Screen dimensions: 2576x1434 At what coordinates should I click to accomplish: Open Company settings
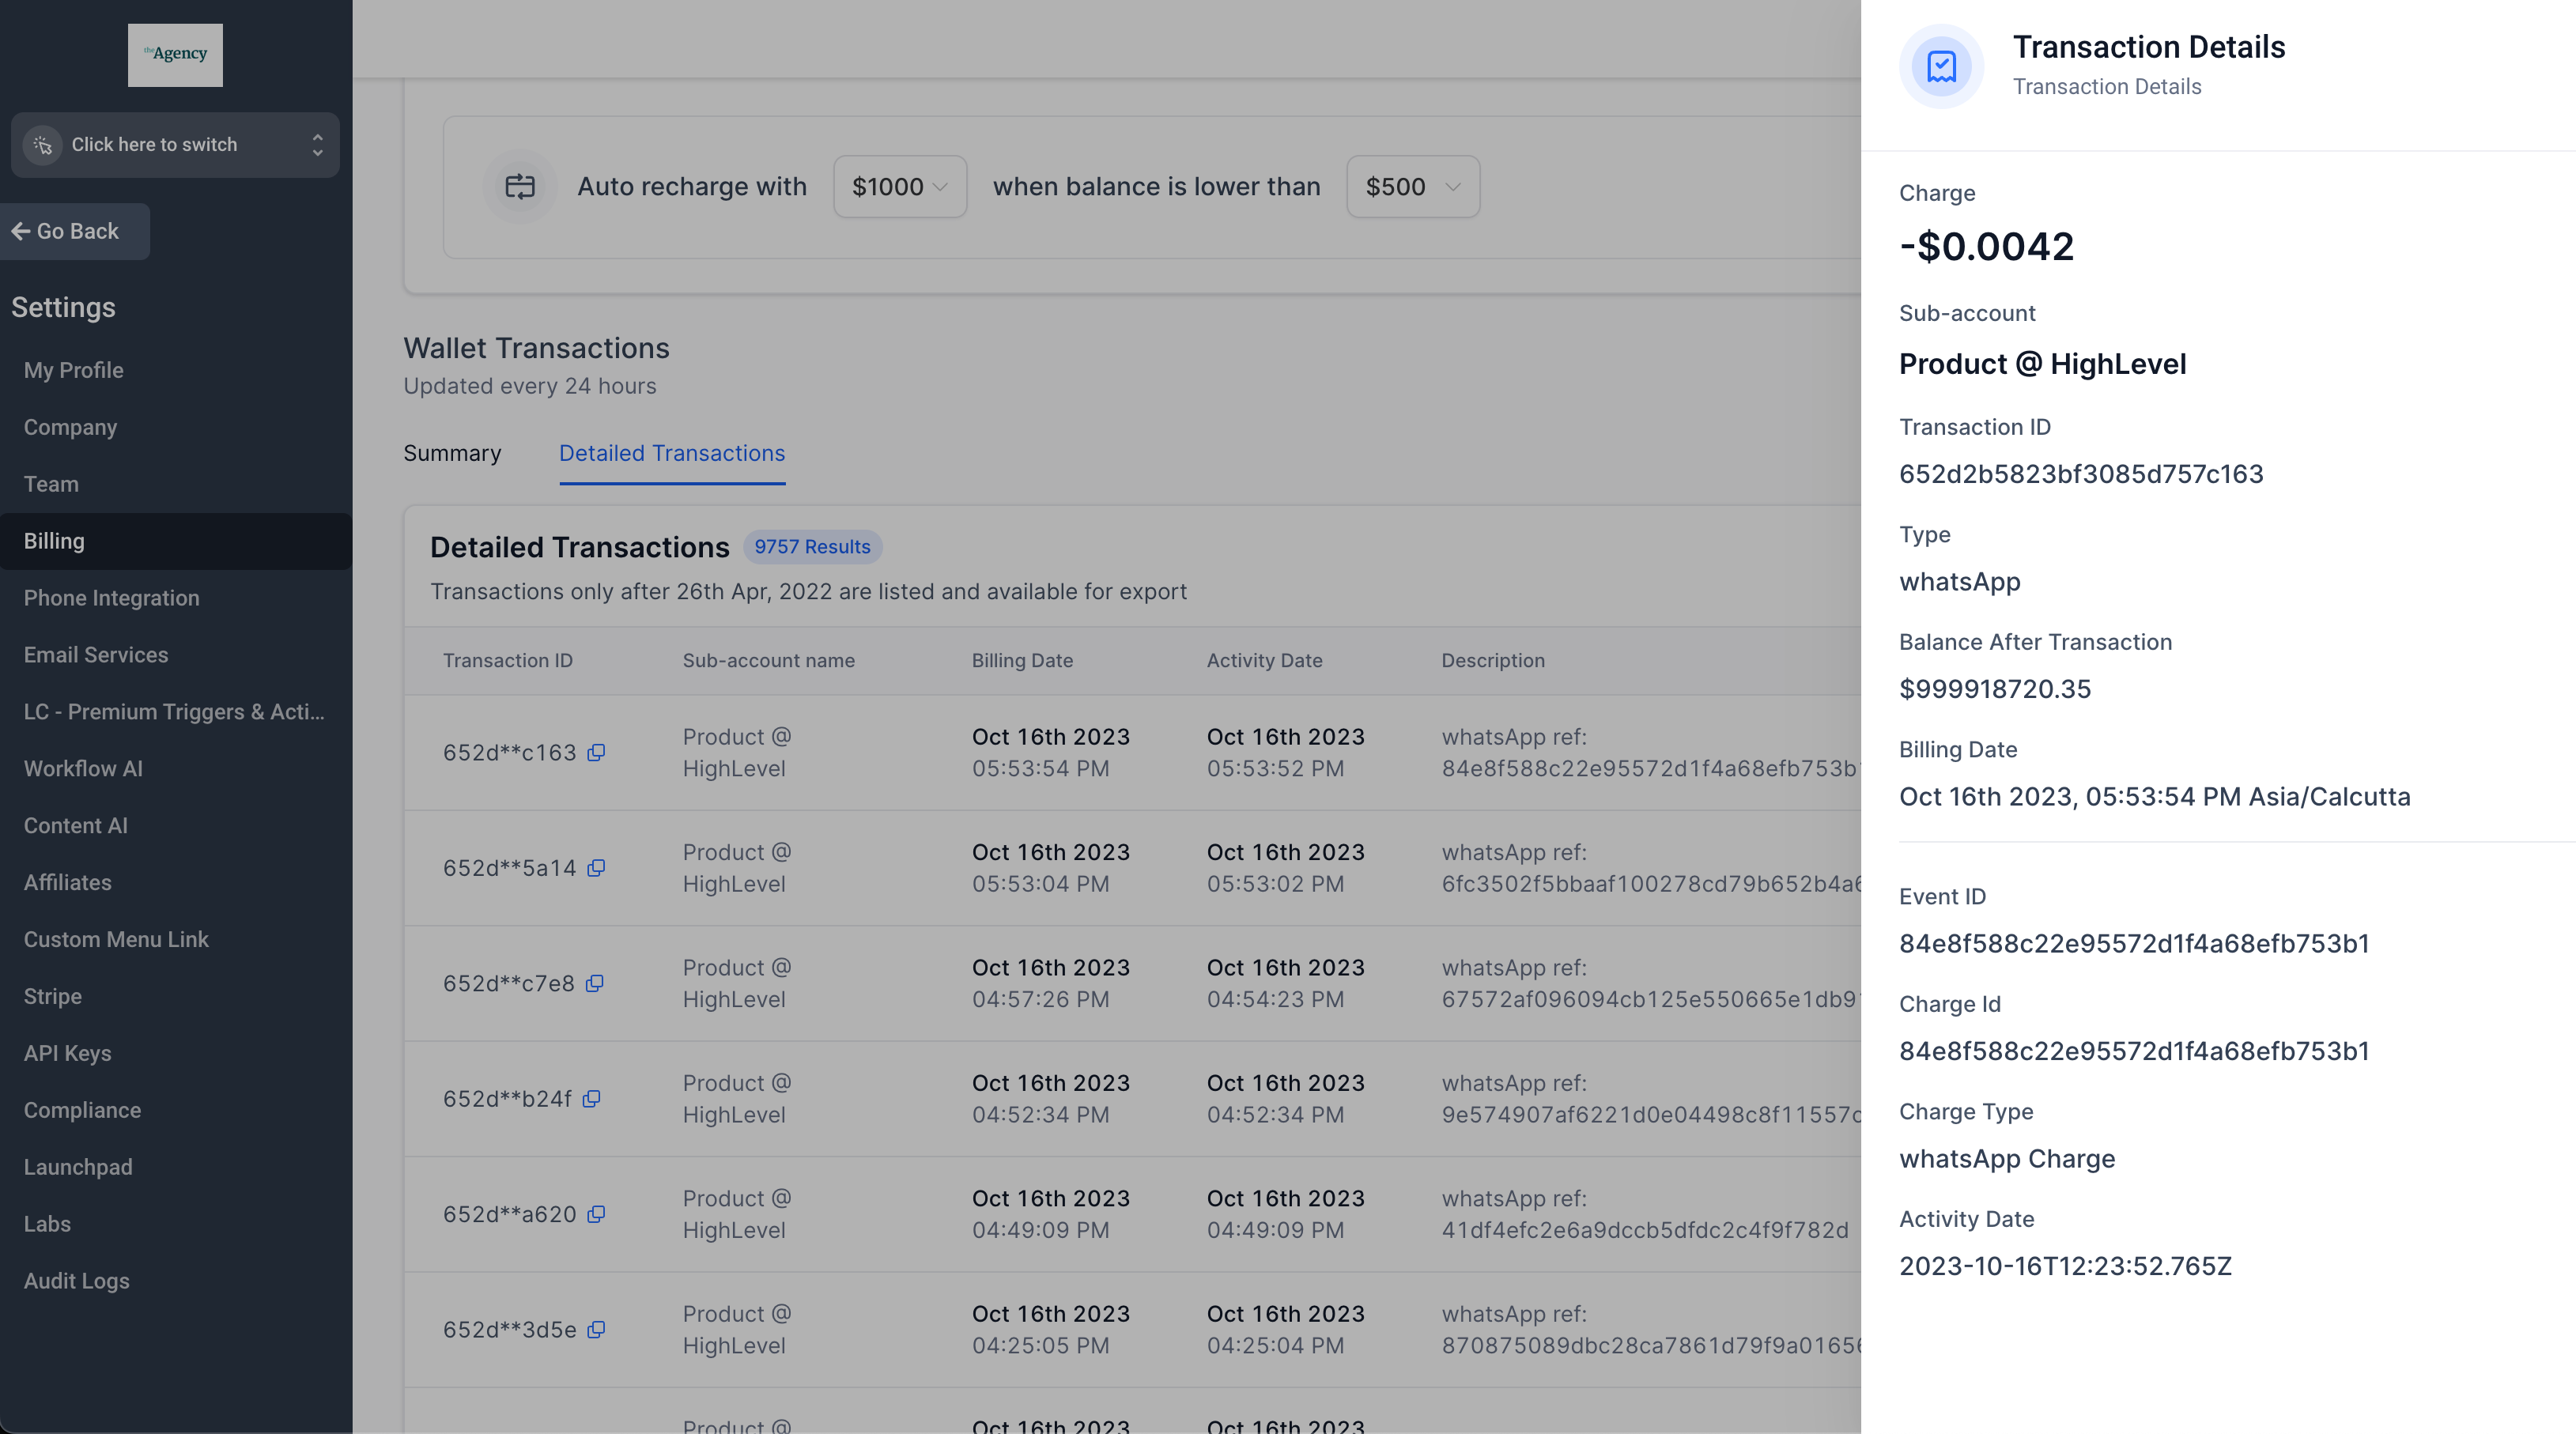pyautogui.click(x=70, y=427)
